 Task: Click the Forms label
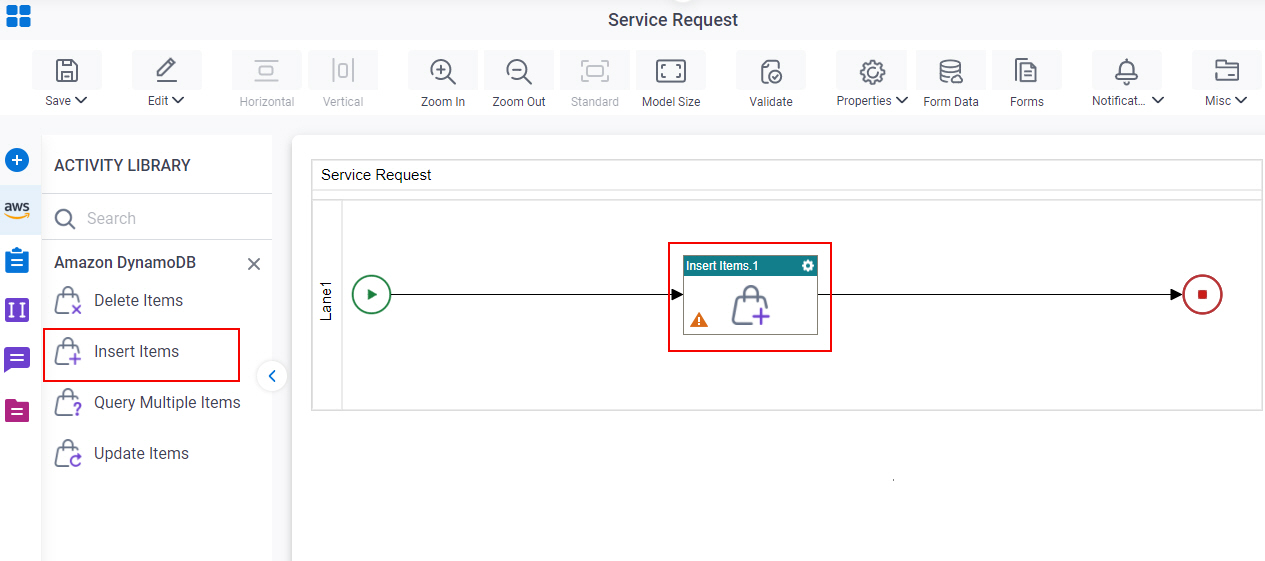point(1027,102)
